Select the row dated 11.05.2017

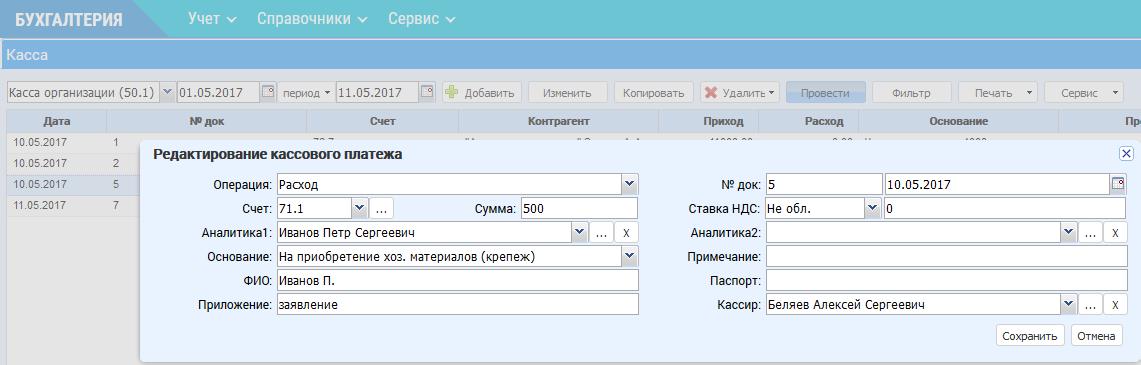click(x=73, y=206)
